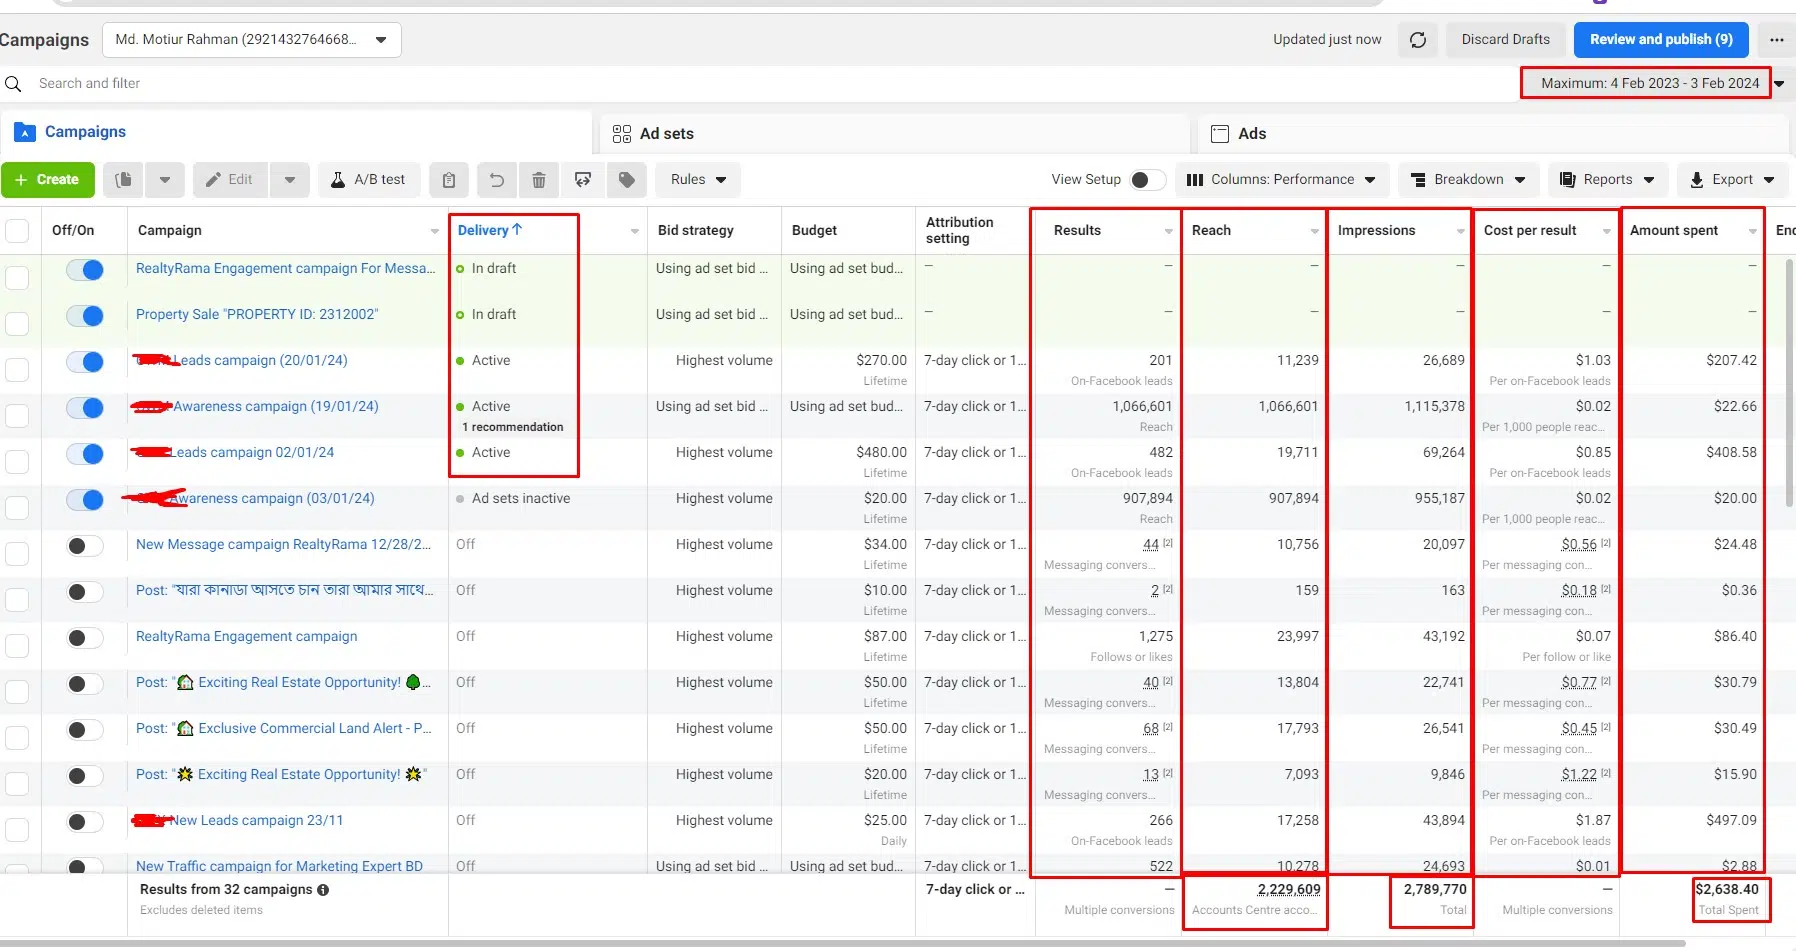Click the clipboard paste icon
This screenshot has height=951, width=1796.
pyautogui.click(x=449, y=180)
